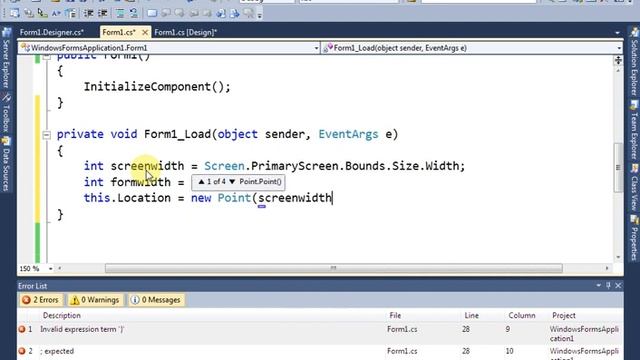Select the 'Invalid expression term' error row
640x360 pixels.
click(320, 333)
